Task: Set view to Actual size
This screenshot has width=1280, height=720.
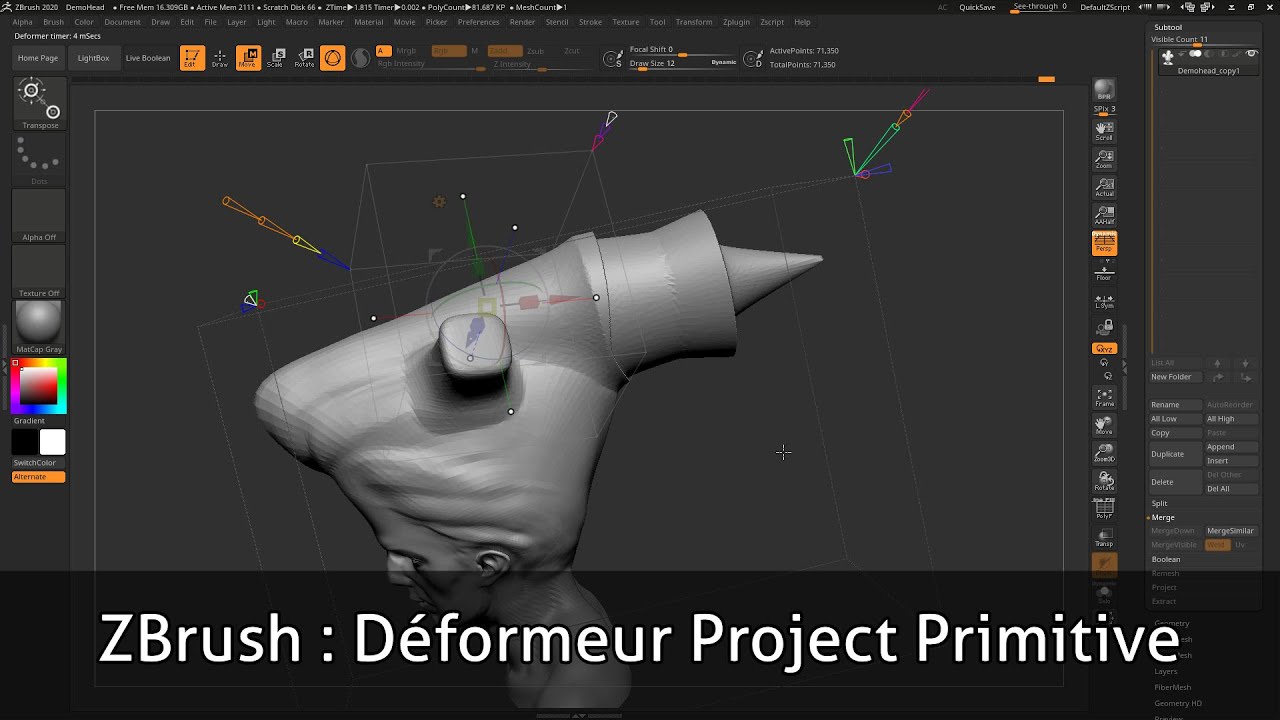Action: 1104,187
